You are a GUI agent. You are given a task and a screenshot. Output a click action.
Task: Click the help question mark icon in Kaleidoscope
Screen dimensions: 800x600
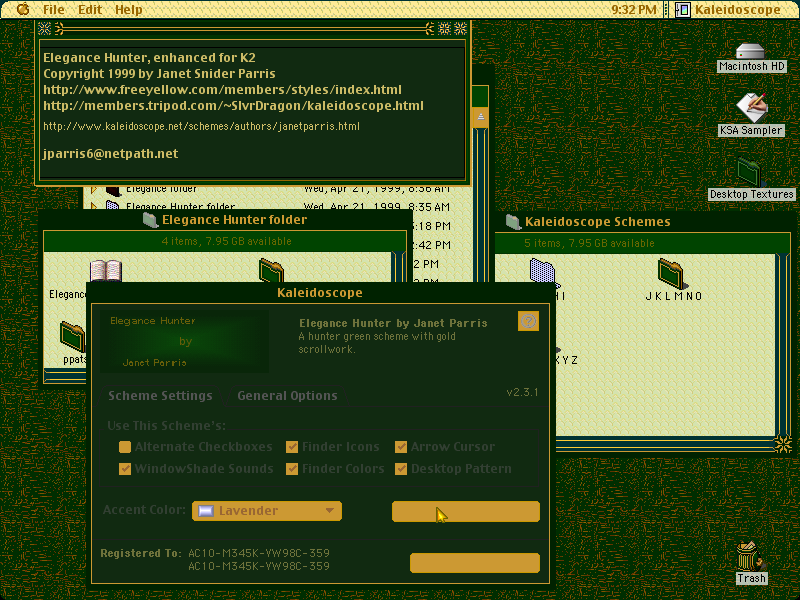528,321
